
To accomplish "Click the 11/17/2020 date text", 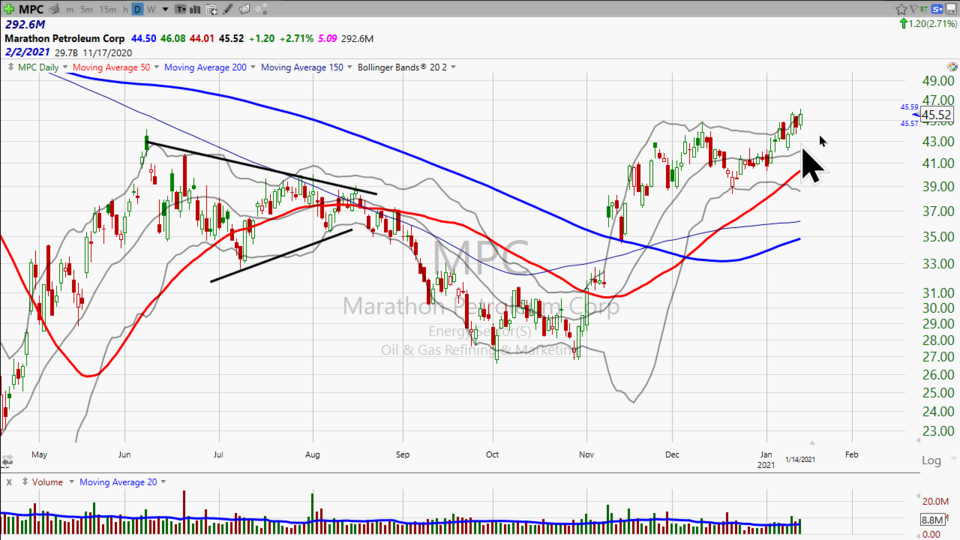I will [x=107, y=53].
